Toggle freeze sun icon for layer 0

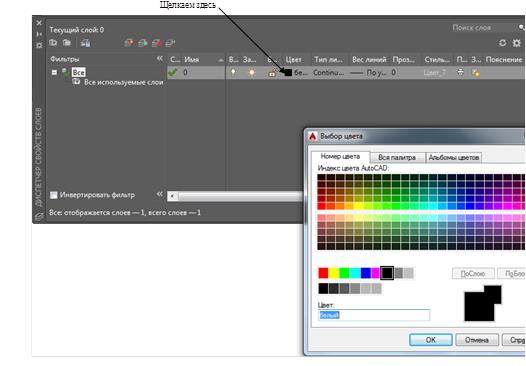[251, 72]
